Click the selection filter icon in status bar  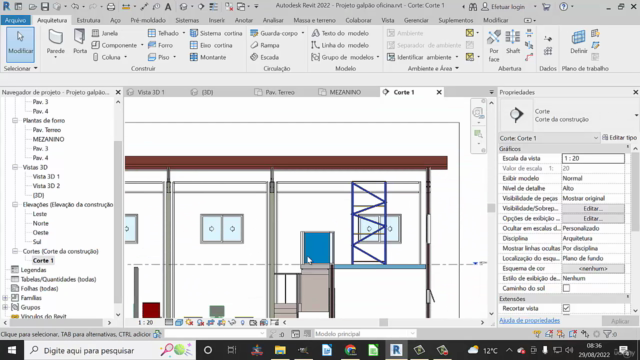click(x=607, y=334)
